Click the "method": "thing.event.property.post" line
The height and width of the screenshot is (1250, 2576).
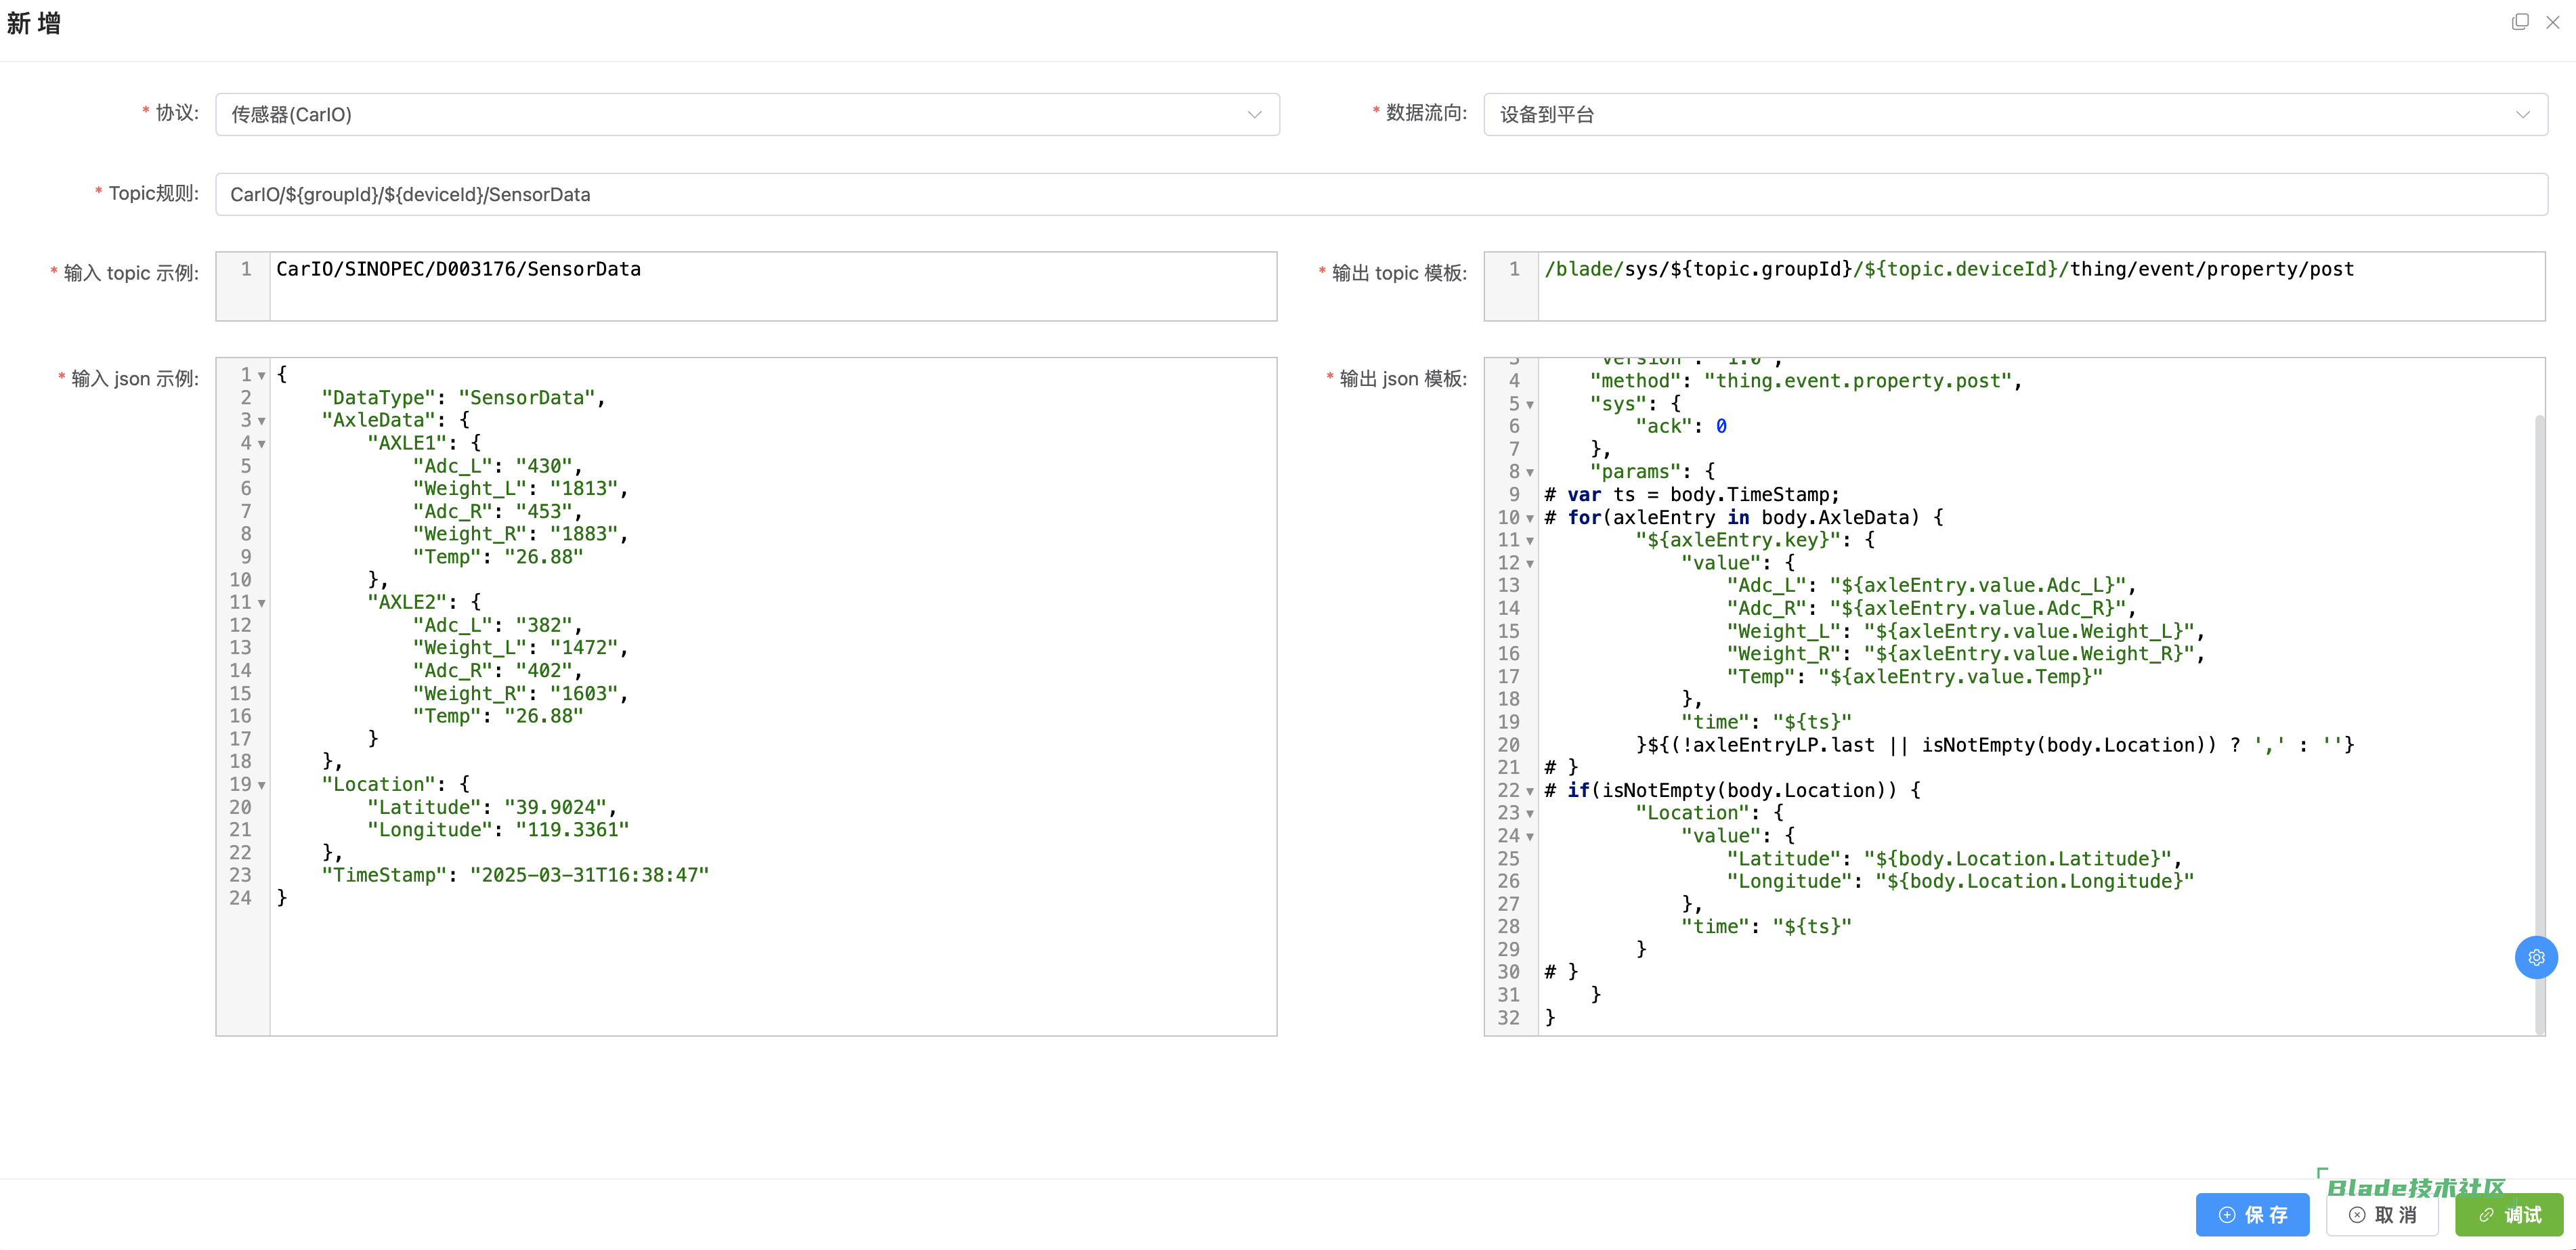click(x=1806, y=381)
